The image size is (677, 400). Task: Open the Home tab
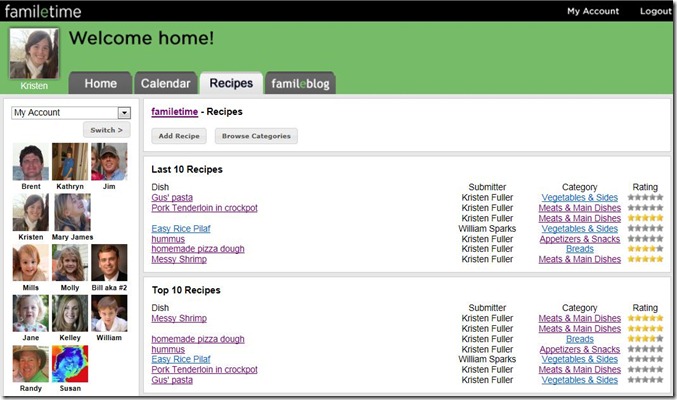[101, 84]
